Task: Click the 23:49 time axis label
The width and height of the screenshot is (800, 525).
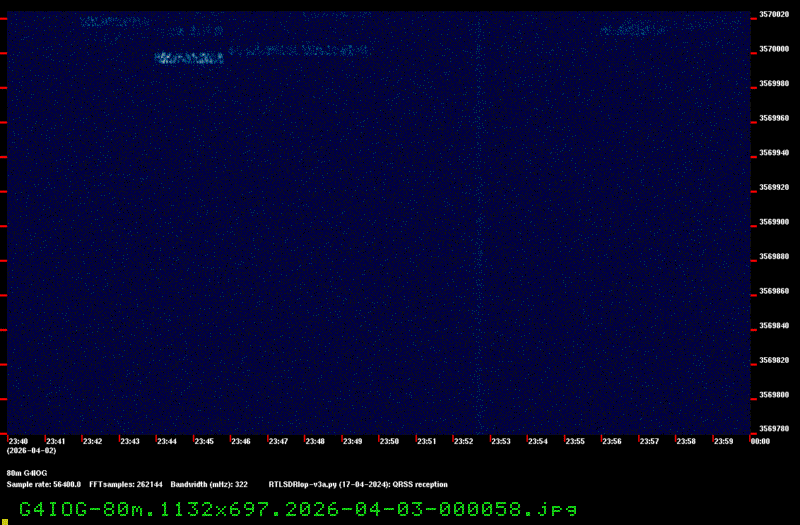Action: pos(352,441)
